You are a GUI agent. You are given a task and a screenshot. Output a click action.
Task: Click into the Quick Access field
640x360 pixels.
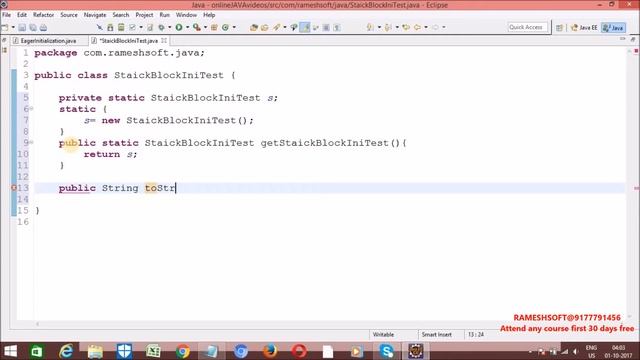tap(527, 27)
